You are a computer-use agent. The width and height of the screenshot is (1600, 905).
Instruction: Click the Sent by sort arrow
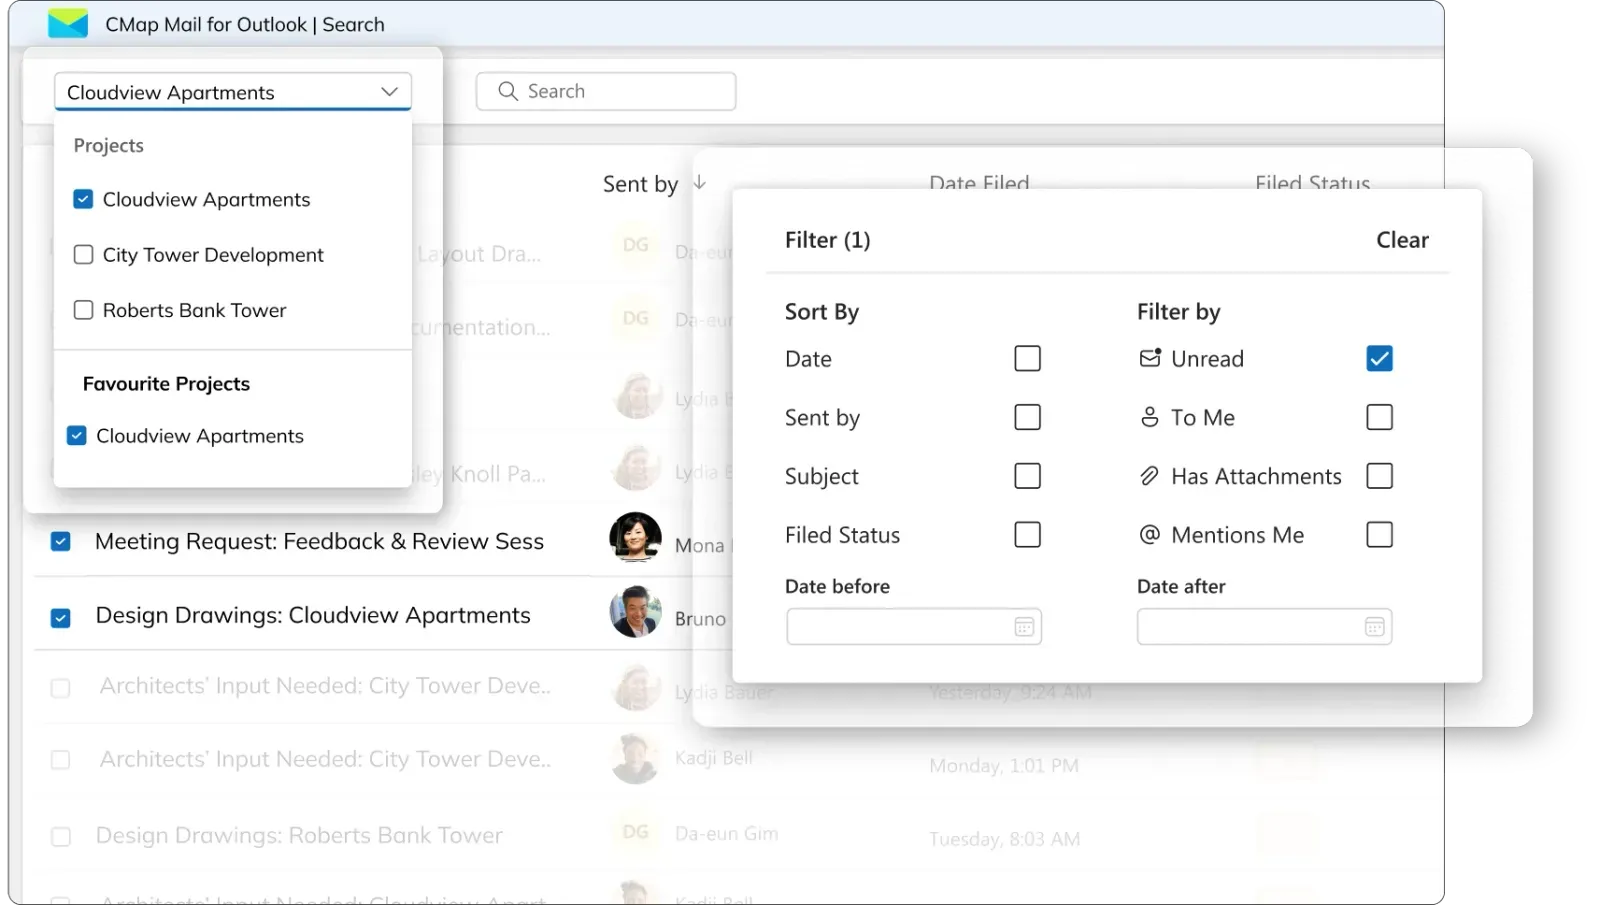click(x=700, y=183)
